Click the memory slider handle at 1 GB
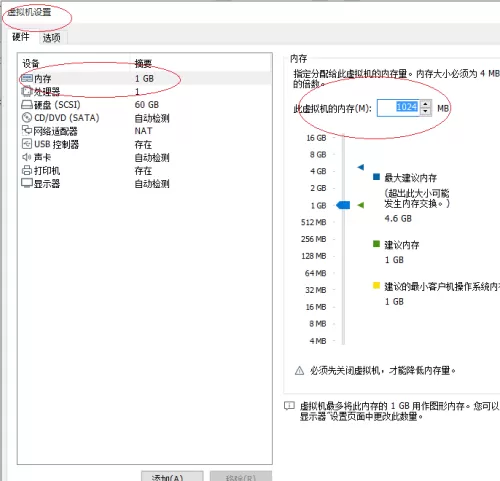Viewport: 500px width, 481px height. click(x=343, y=205)
